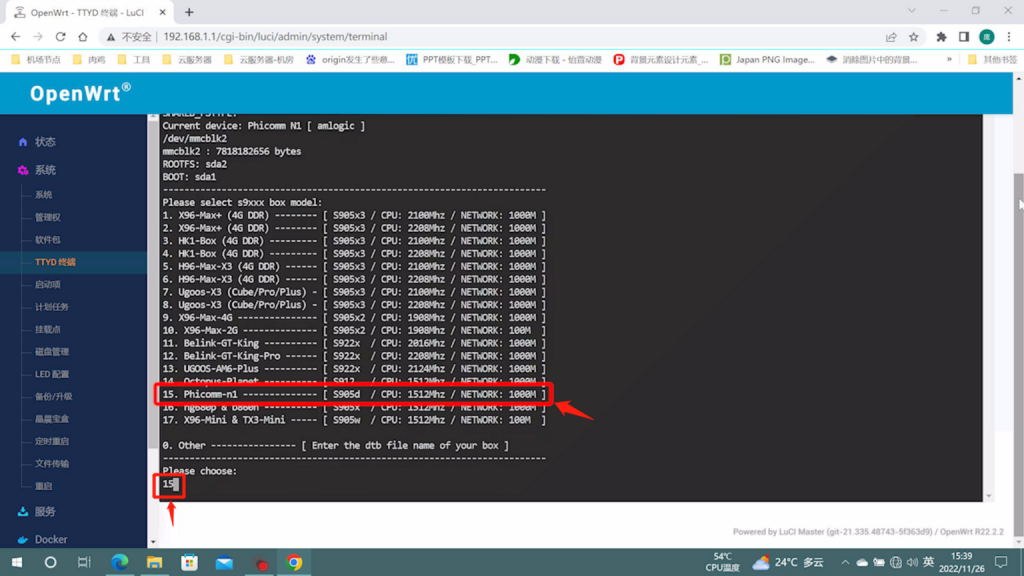Open Cortana search circle on taskbar
This screenshot has width=1024, height=576.
point(50,562)
